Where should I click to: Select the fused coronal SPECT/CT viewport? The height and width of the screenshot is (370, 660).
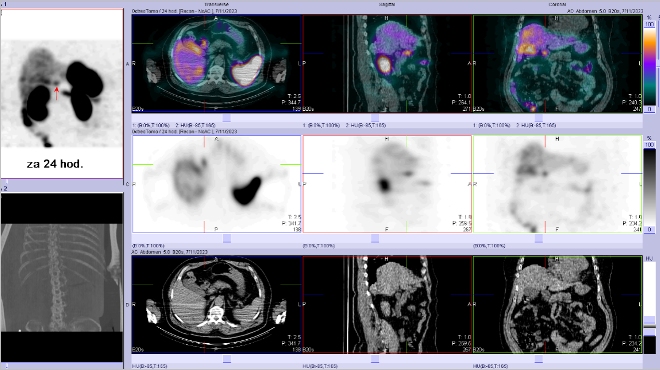click(558, 64)
